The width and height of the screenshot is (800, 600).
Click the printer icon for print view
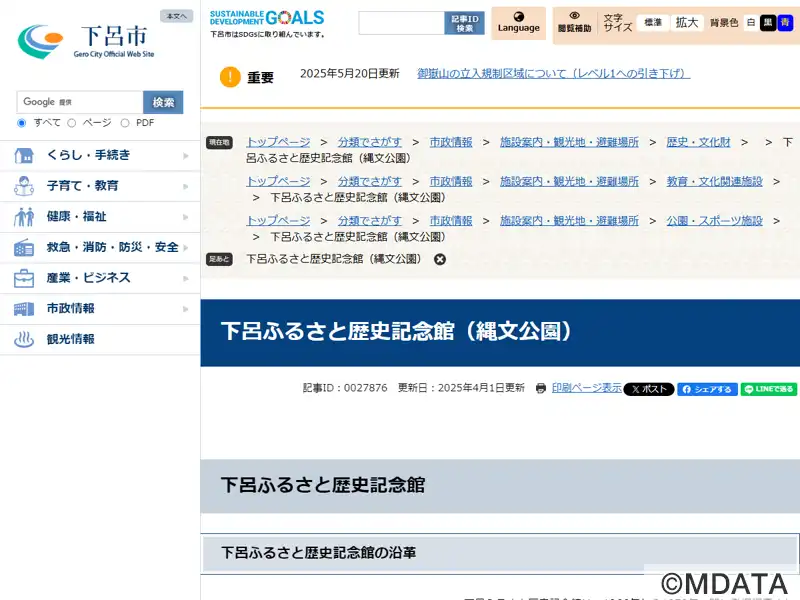541,388
